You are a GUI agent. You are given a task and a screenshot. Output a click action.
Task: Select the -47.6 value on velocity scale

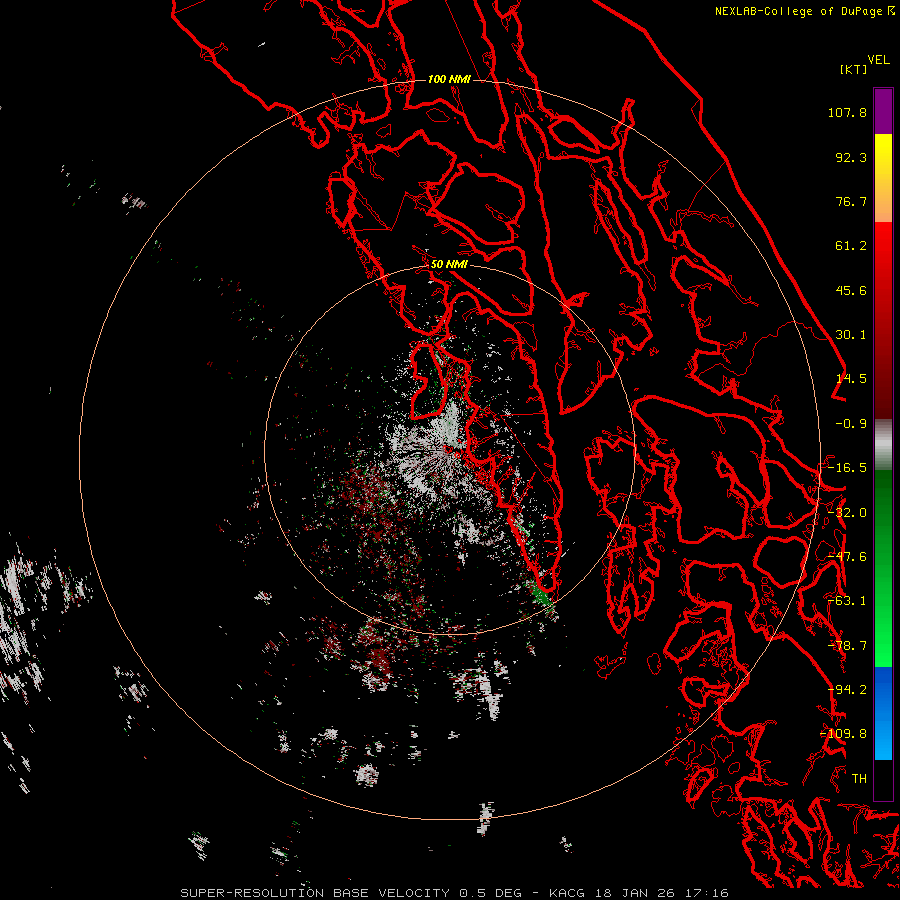(x=847, y=557)
